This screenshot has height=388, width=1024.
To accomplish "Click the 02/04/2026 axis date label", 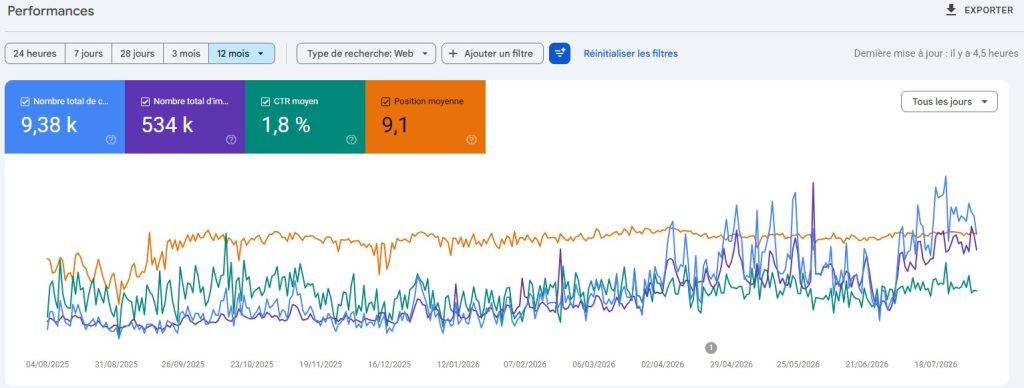I will point(662,364).
